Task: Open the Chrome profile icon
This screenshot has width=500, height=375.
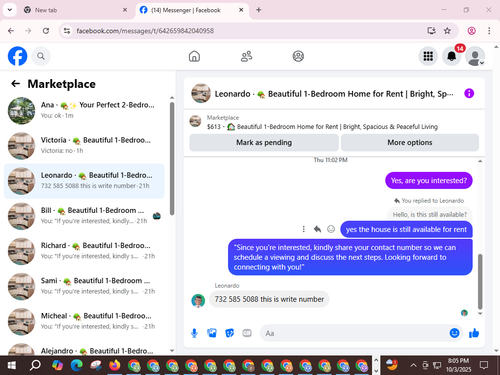Action: (x=471, y=31)
